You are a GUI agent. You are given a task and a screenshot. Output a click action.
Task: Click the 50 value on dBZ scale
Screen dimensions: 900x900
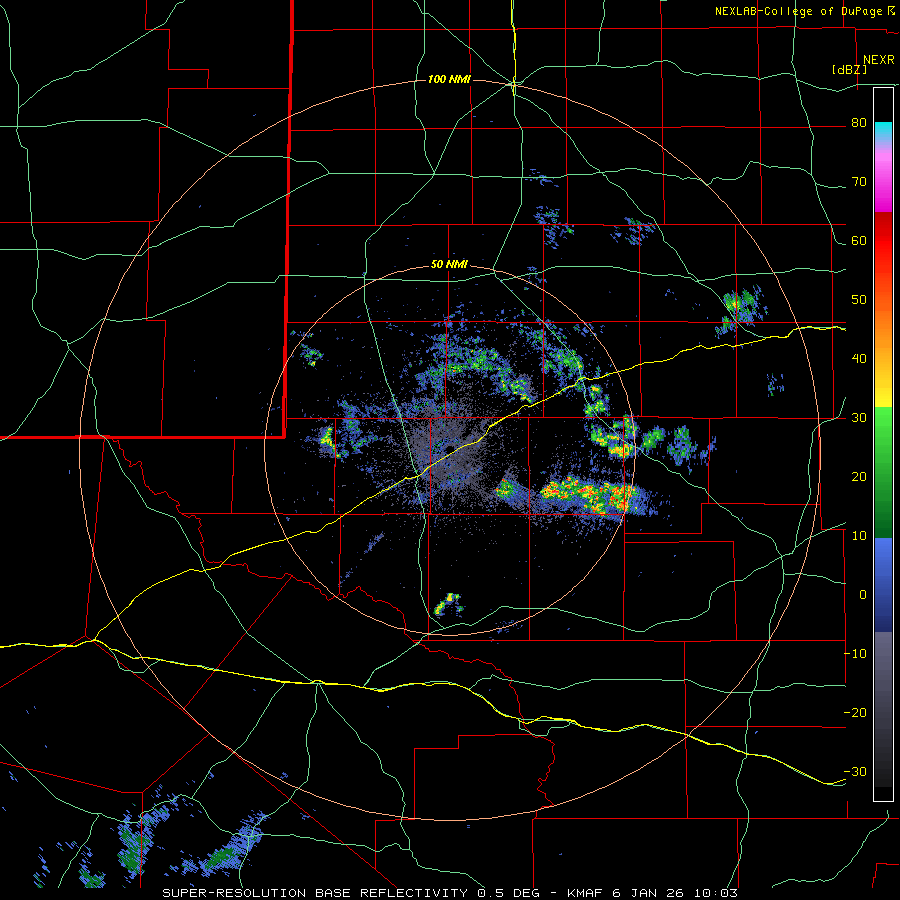point(859,300)
